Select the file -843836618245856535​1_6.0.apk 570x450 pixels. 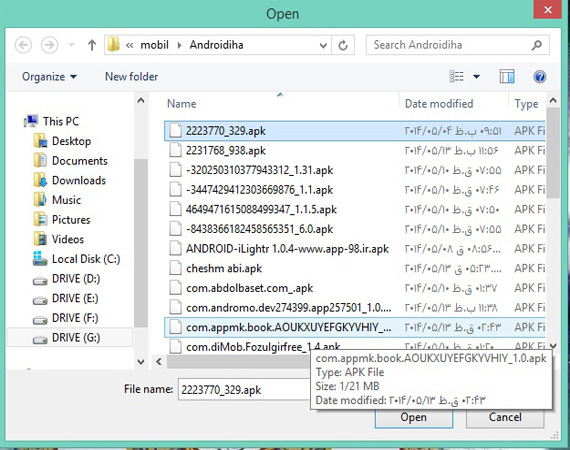[x=355, y=229]
